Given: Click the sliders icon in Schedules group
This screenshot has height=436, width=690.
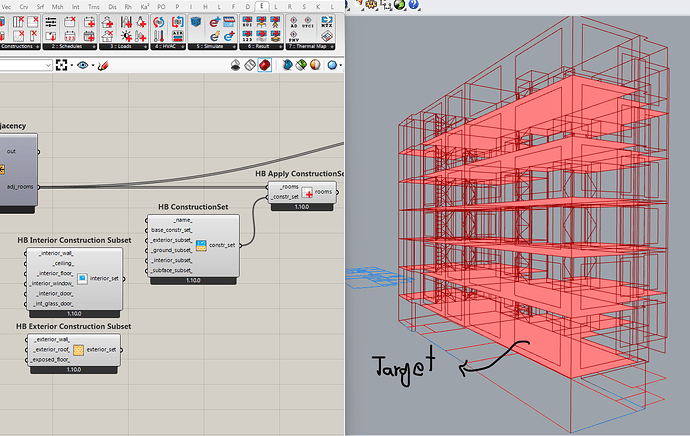Looking at the screenshot, I should (51, 22).
